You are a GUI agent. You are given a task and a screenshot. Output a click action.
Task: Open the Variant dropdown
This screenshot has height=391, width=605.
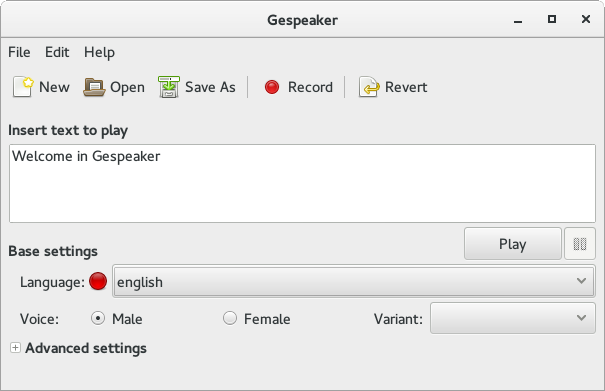pyautogui.click(x=513, y=318)
